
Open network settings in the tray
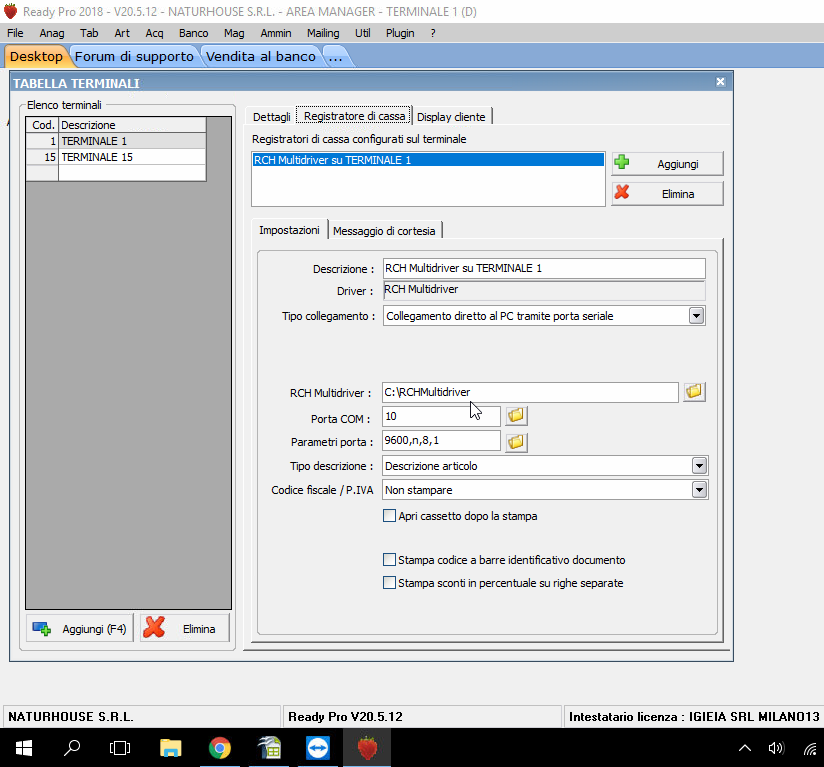coord(810,748)
